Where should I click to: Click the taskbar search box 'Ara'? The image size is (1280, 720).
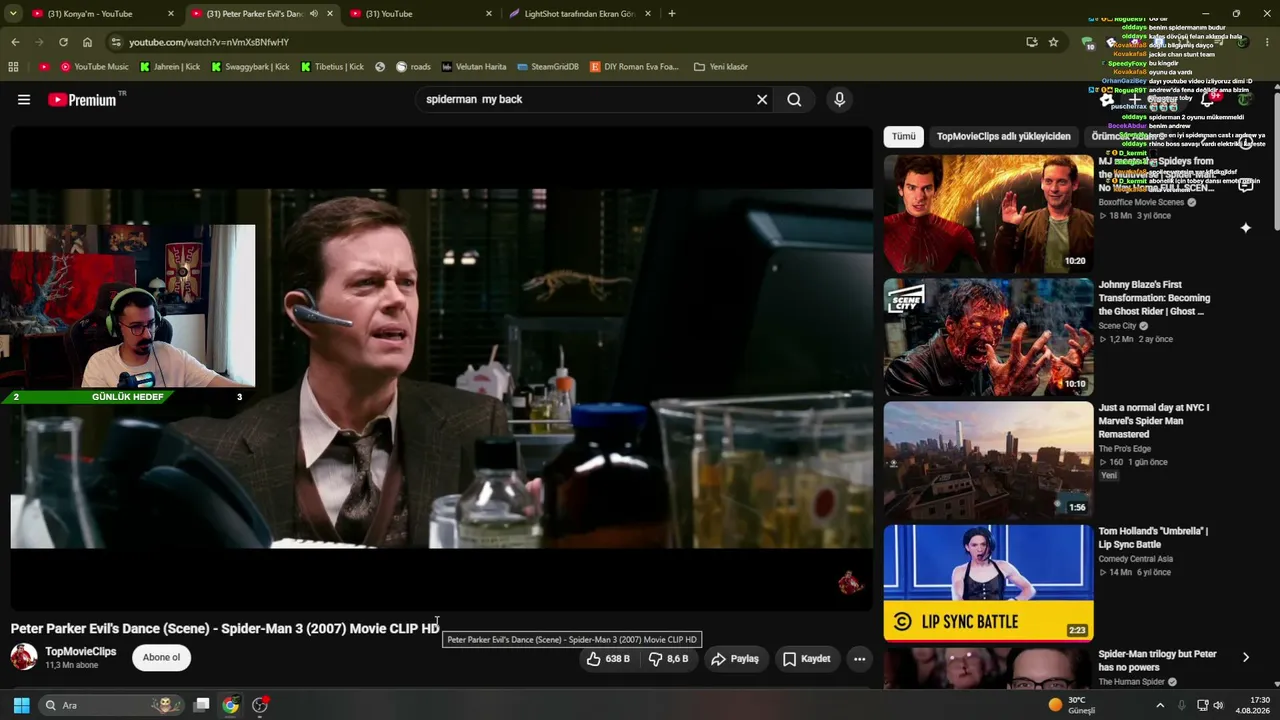[x=110, y=705]
